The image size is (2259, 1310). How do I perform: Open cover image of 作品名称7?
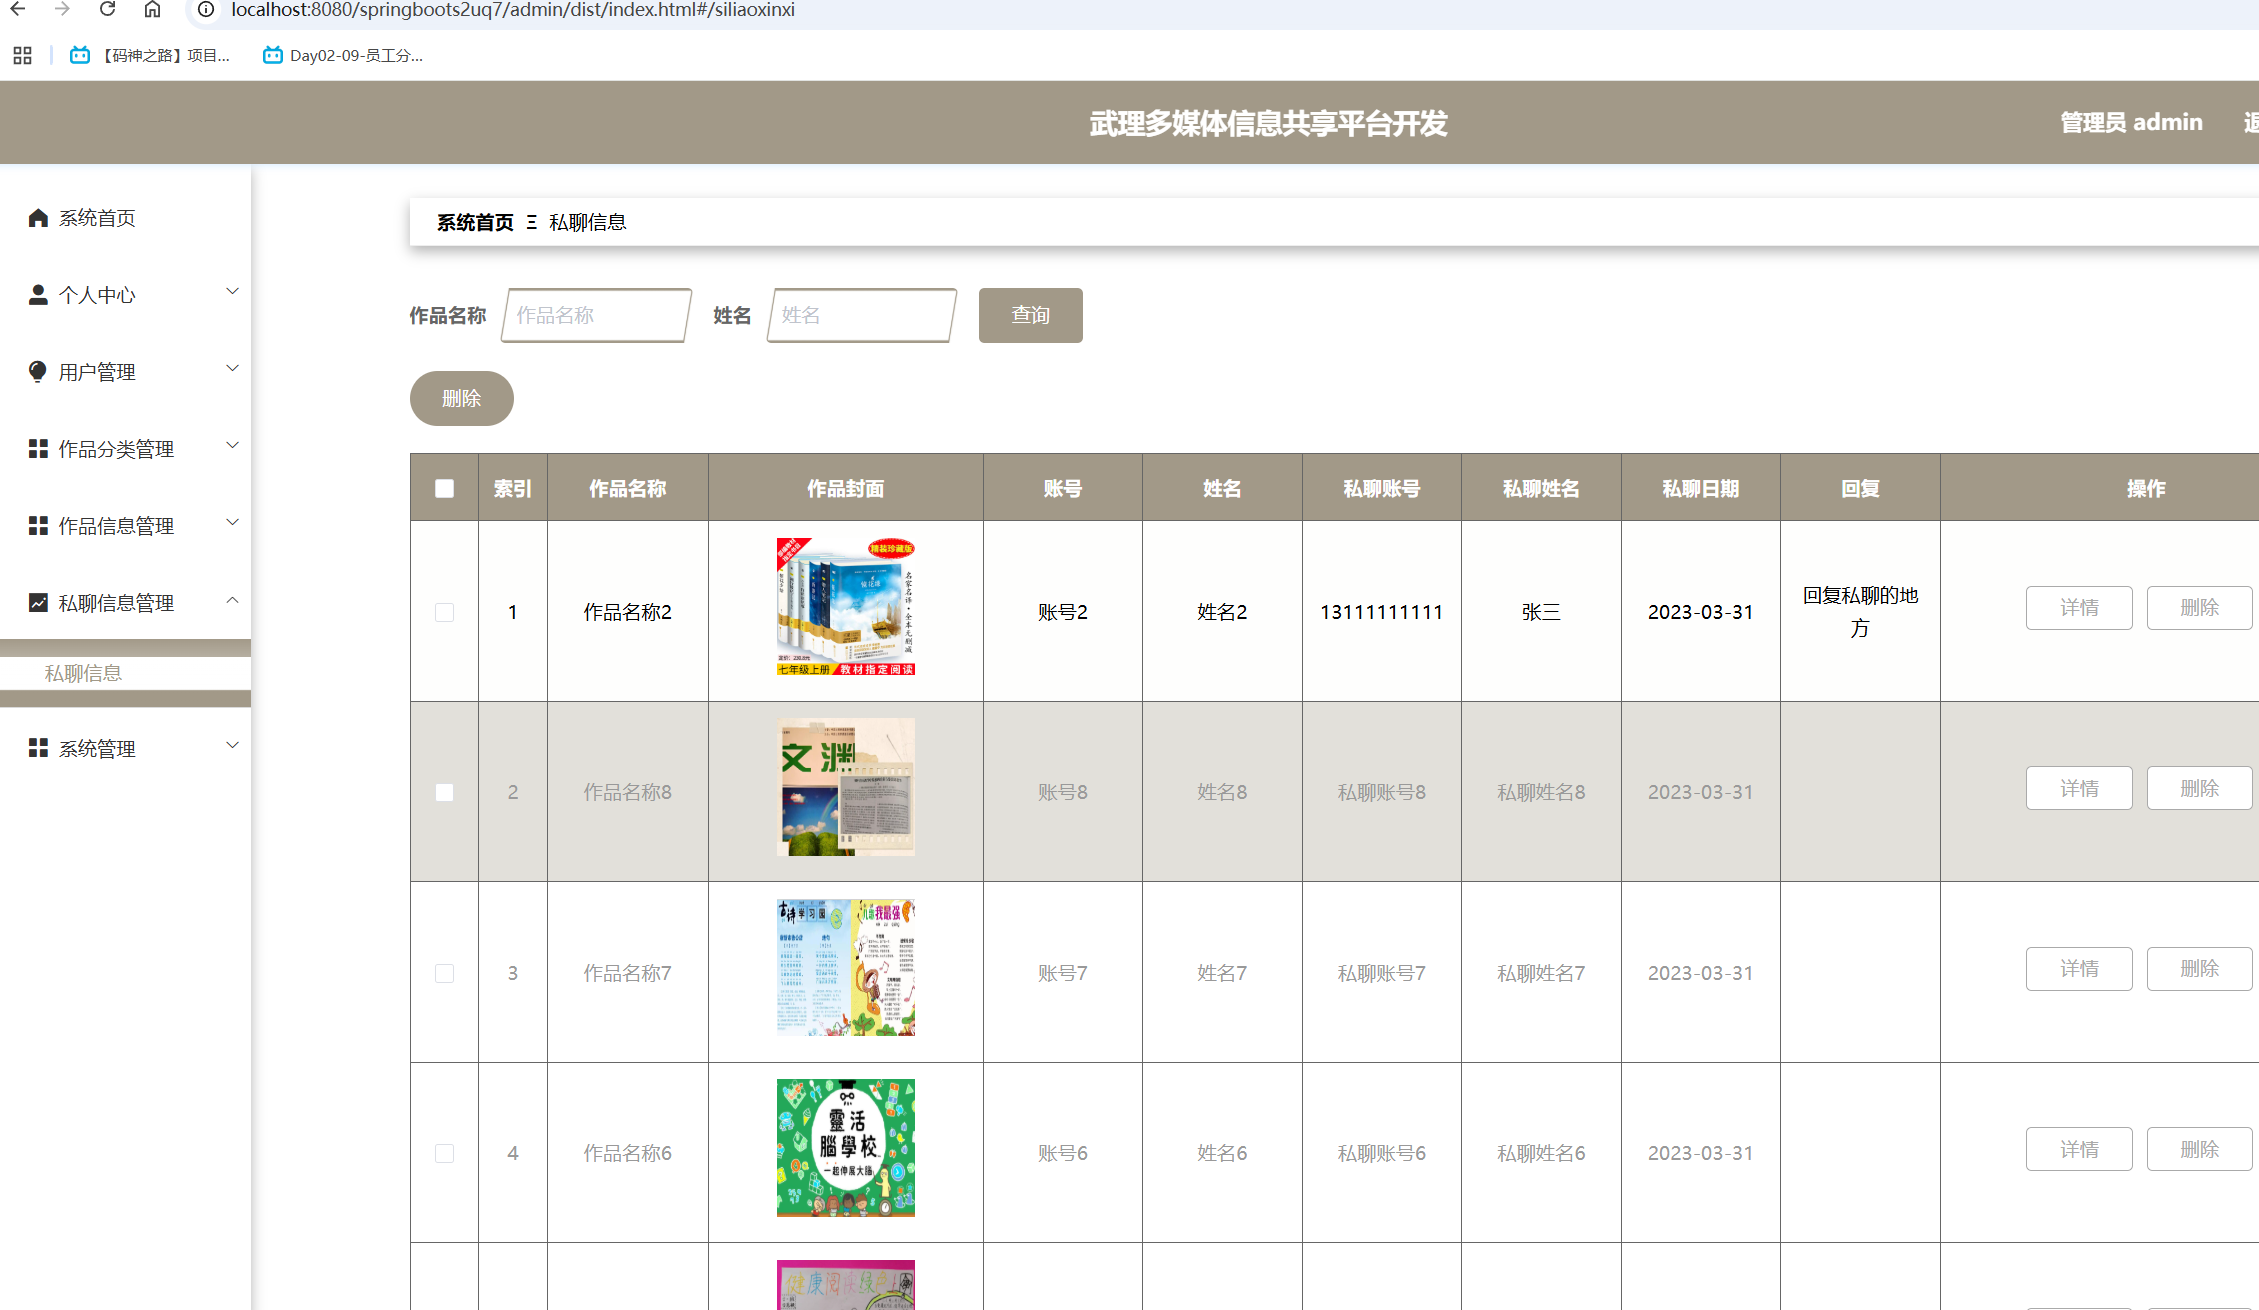pos(846,968)
